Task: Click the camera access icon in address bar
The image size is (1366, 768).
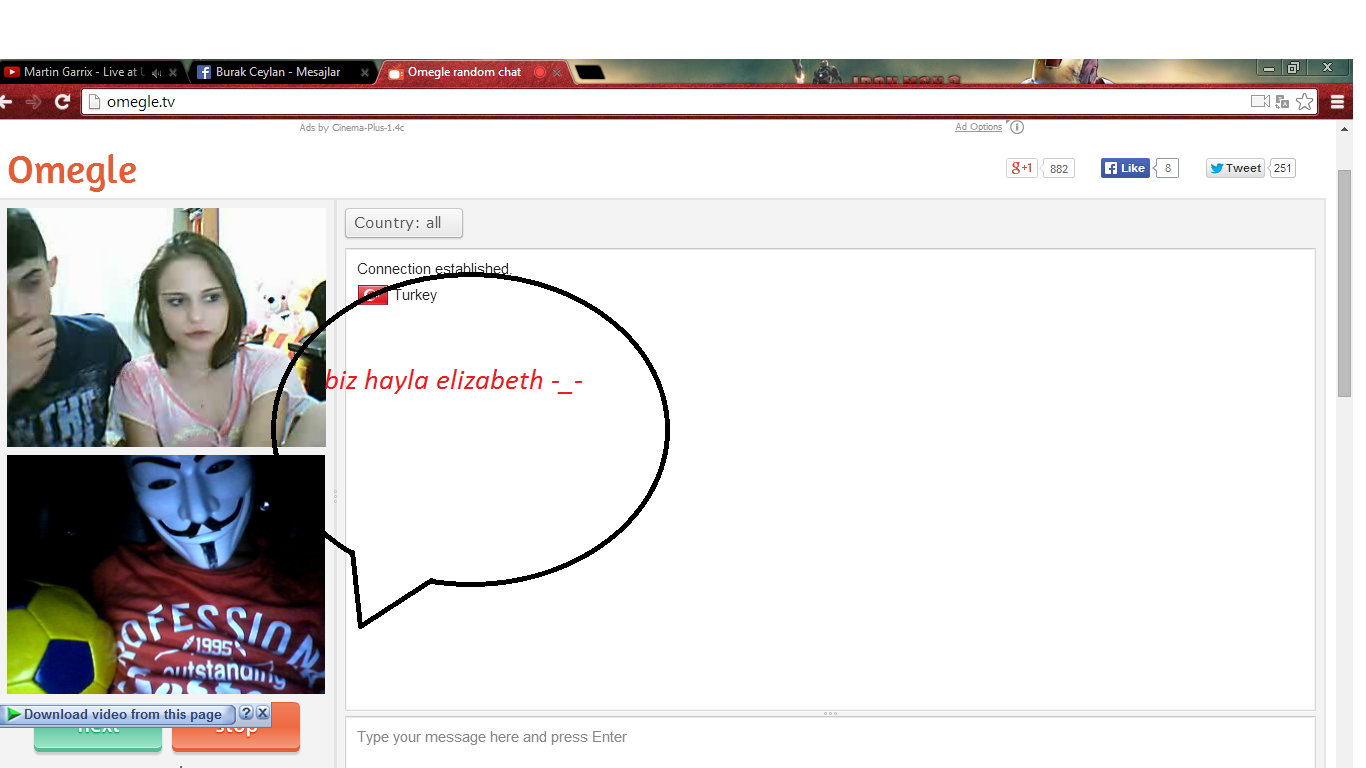Action: coord(1260,101)
